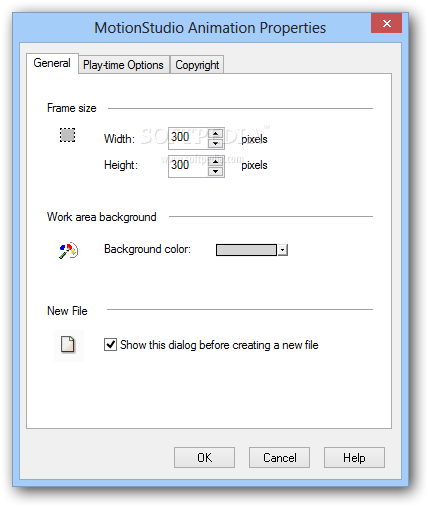Click the gray Background color swatch

tap(246, 250)
